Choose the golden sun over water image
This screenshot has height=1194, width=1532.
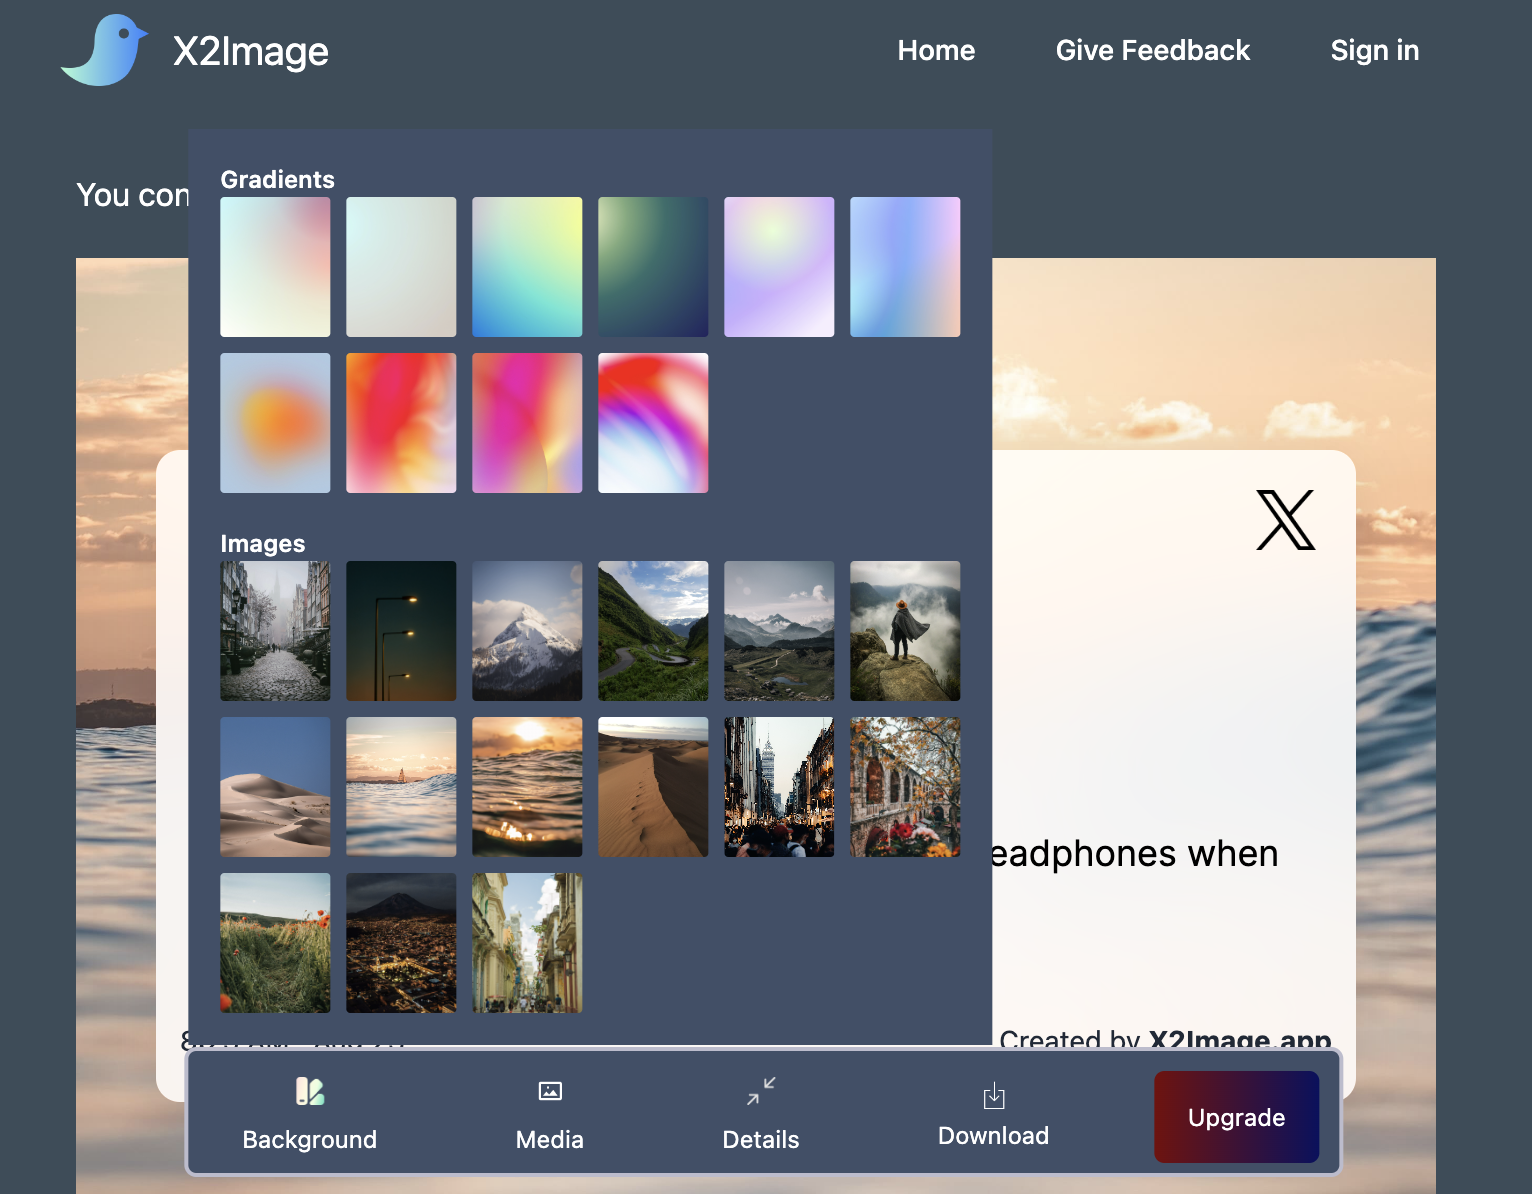[x=527, y=787]
